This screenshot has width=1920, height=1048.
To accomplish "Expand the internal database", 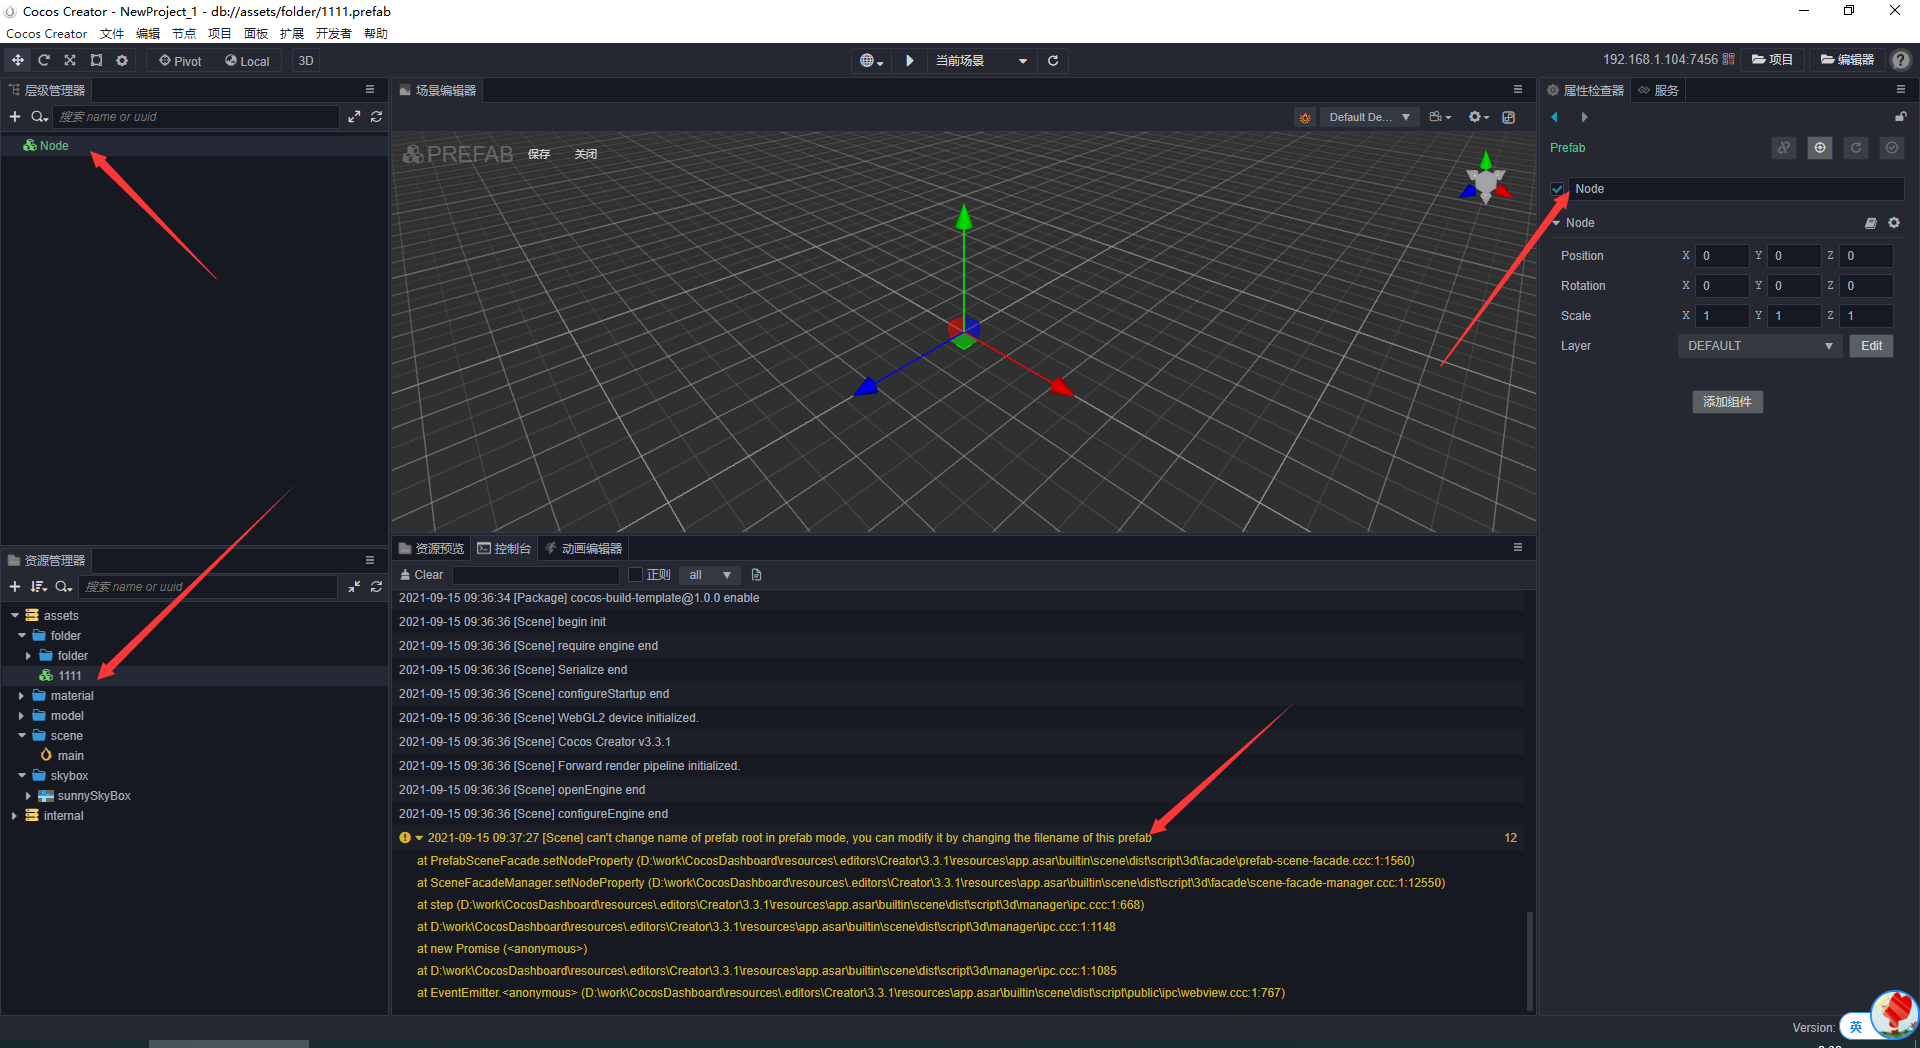I will point(15,816).
